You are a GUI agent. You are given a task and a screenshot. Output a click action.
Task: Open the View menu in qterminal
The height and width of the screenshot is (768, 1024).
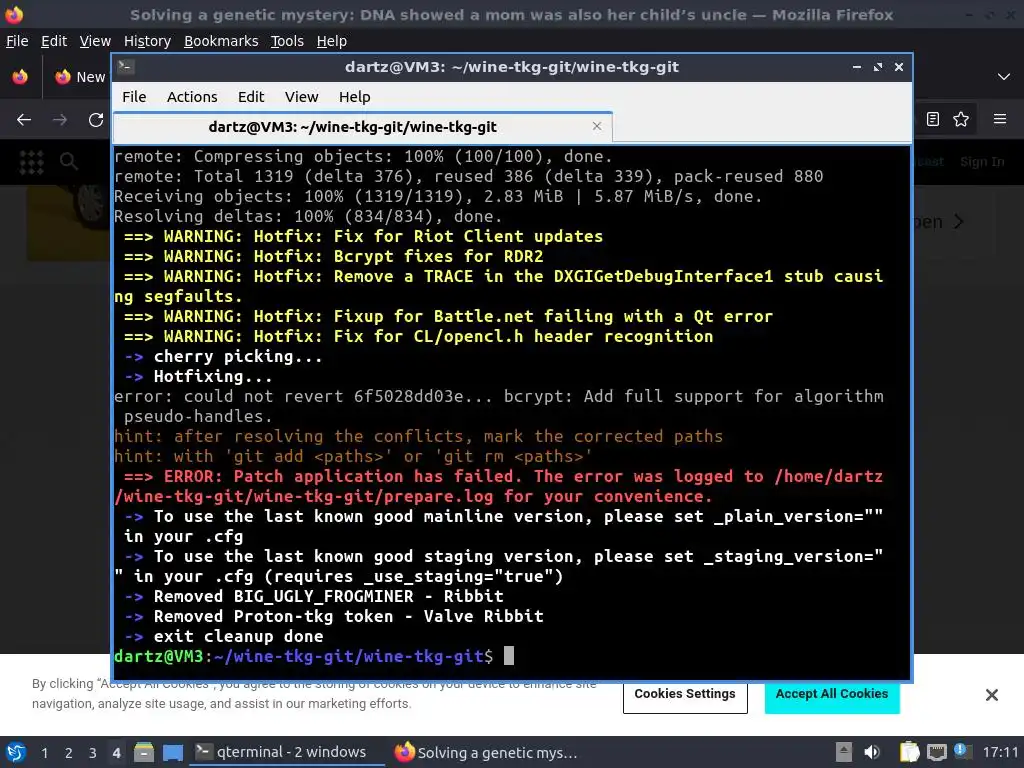click(x=301, y=97)
